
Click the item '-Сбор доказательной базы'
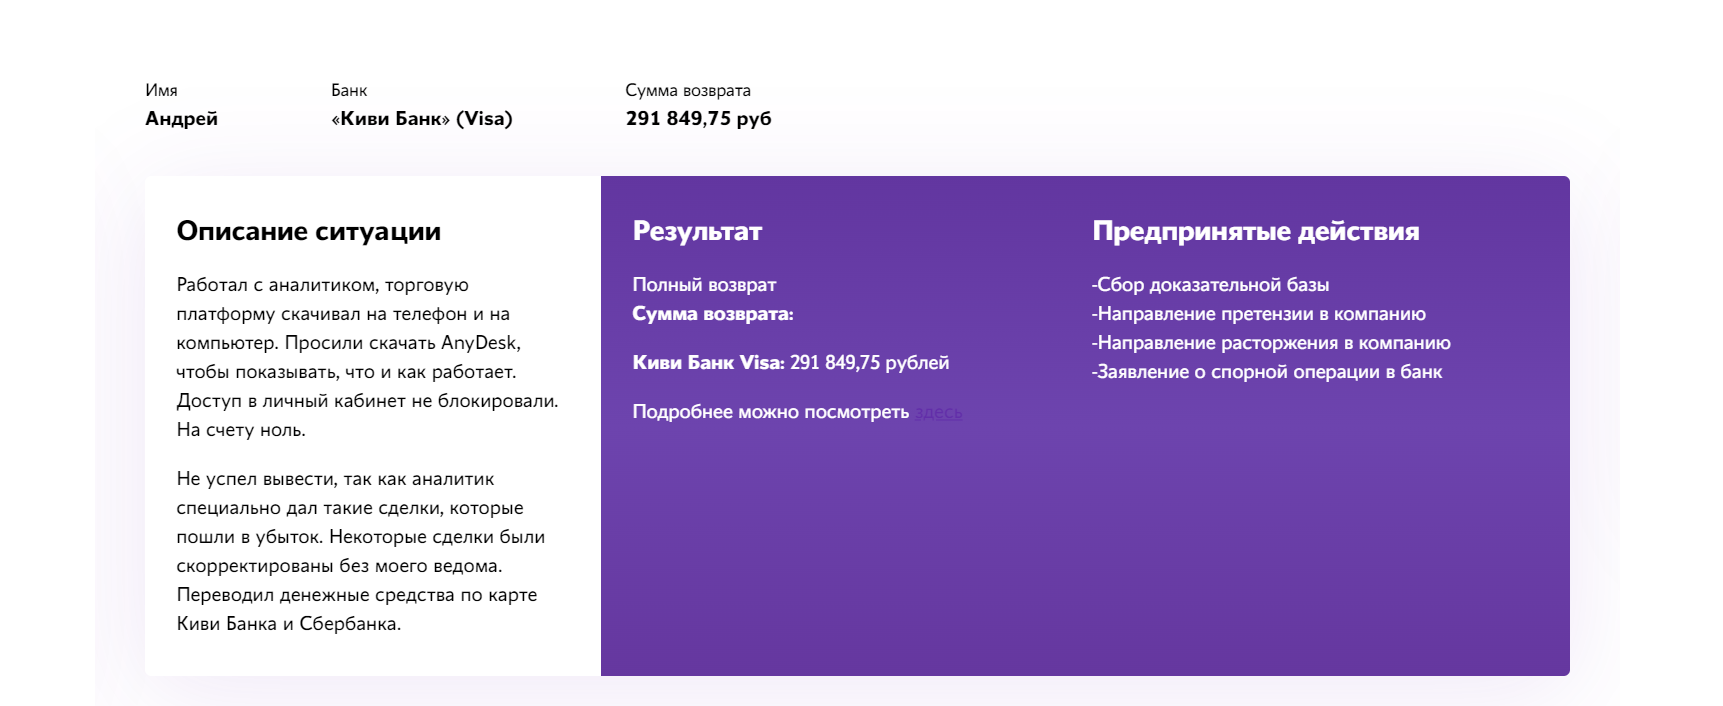(1210, 285)
